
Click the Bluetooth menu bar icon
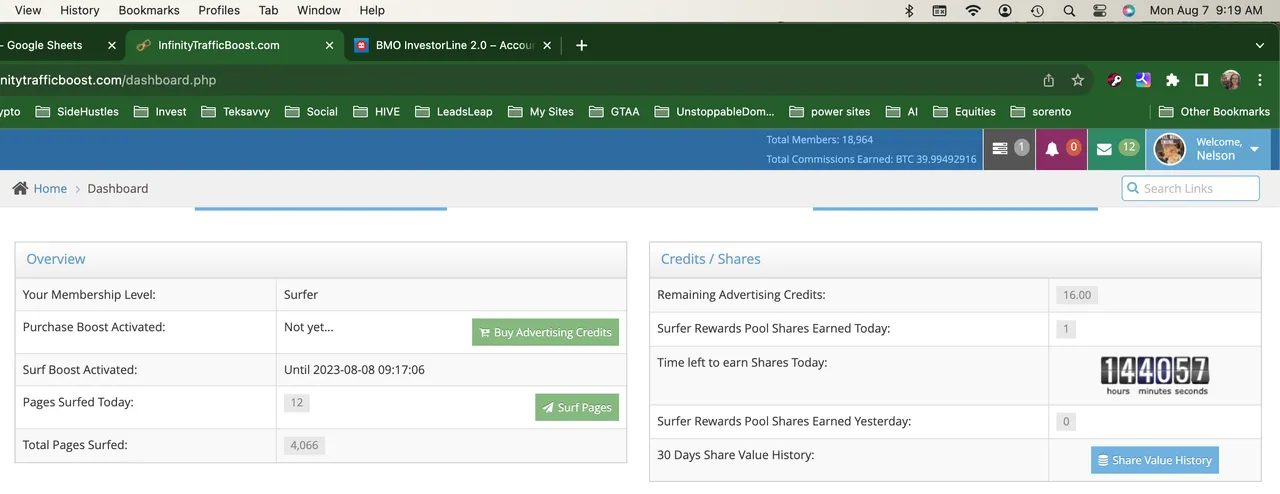909,10
